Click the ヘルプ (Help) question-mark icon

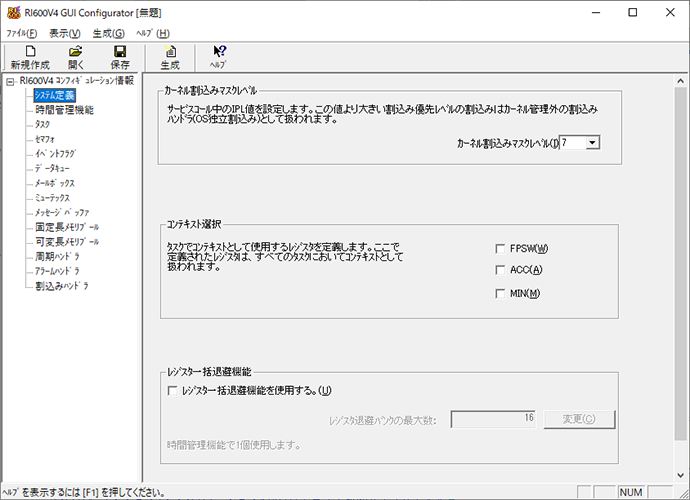pyautogui.click(x=219, y=51)
